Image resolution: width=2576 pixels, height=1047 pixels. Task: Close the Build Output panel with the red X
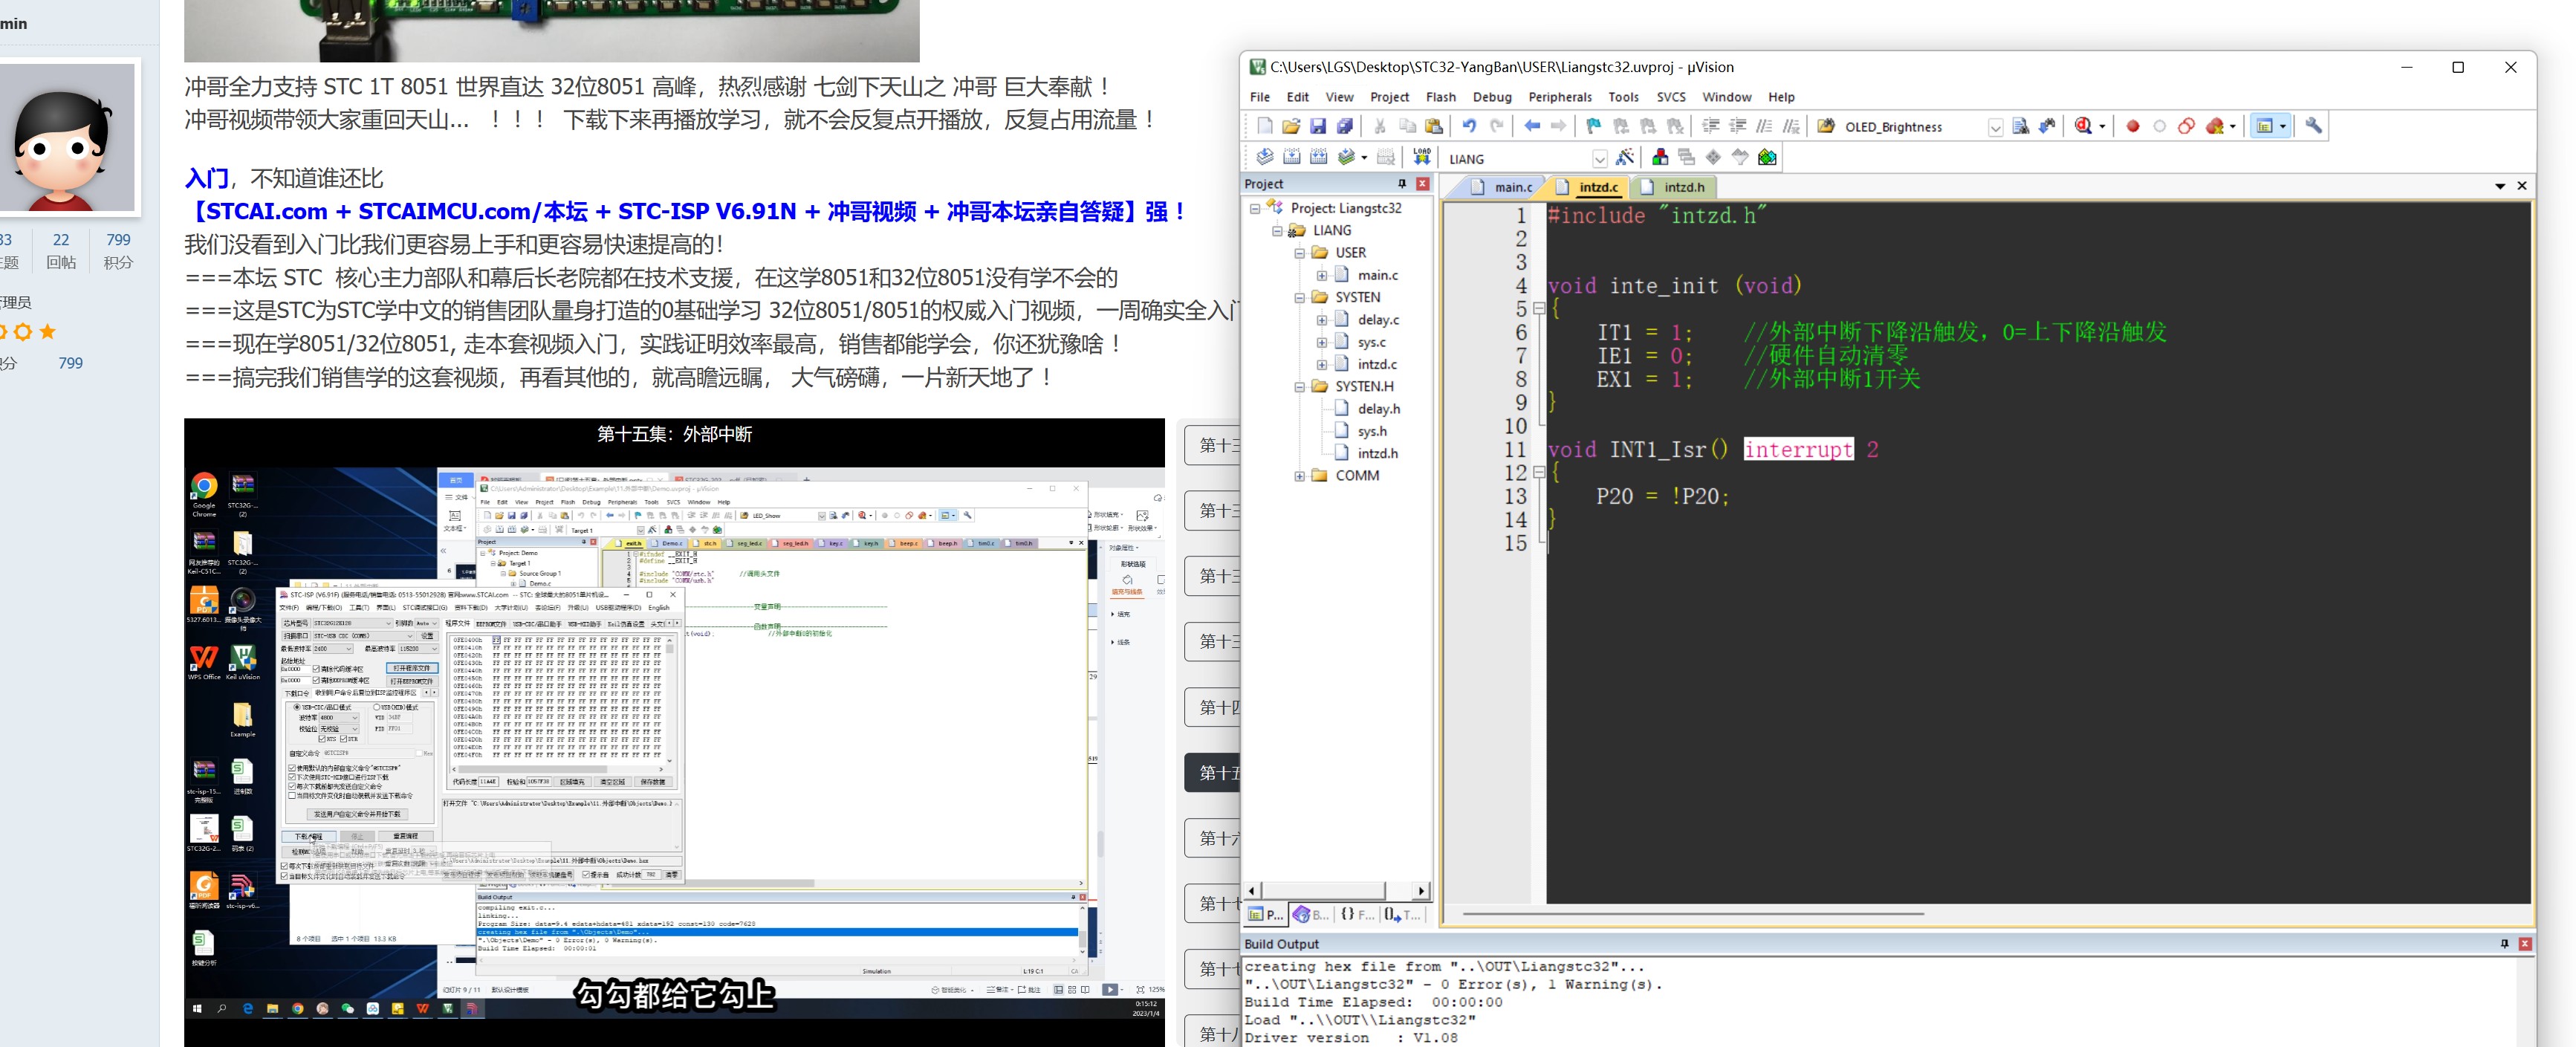pos(2525,944)
